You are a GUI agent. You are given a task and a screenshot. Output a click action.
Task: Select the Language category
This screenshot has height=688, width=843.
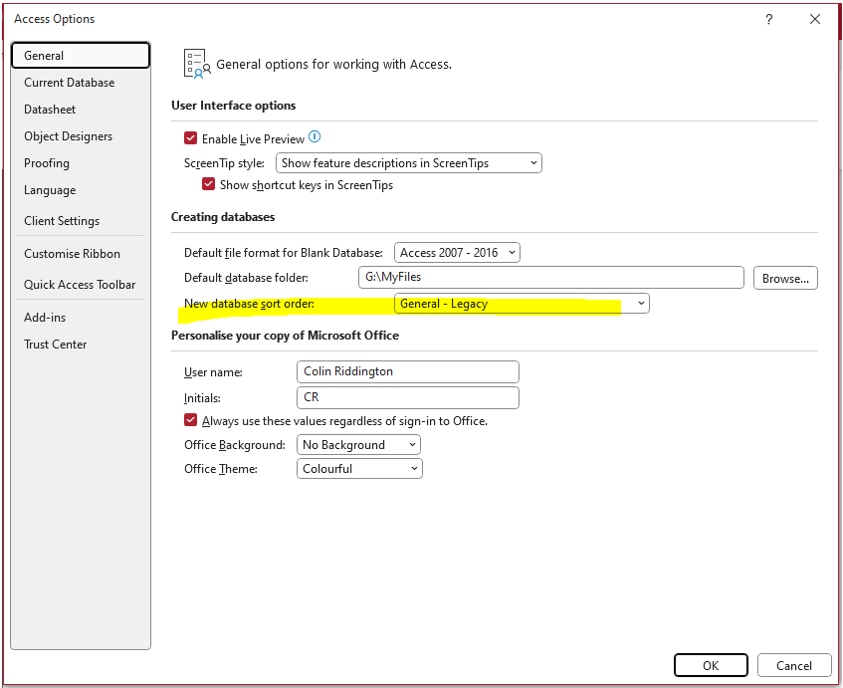click(x=80, y=190)
